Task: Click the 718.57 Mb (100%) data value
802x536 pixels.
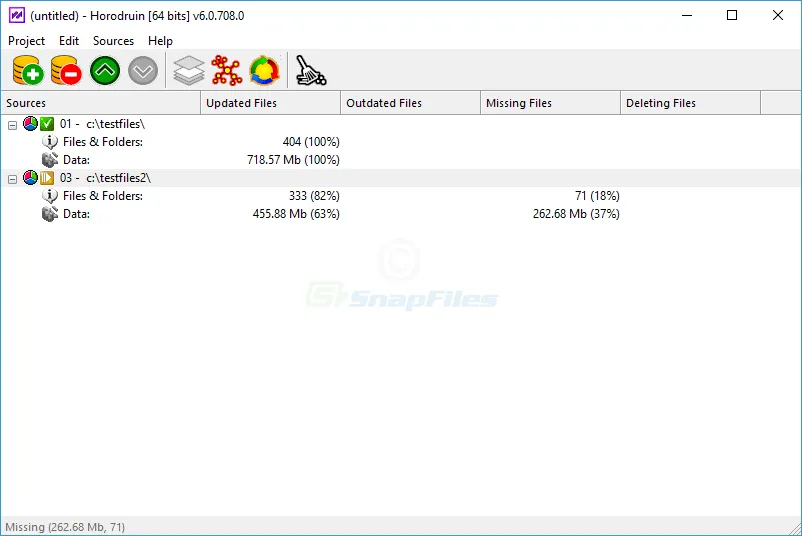Action: click(293, 160)
